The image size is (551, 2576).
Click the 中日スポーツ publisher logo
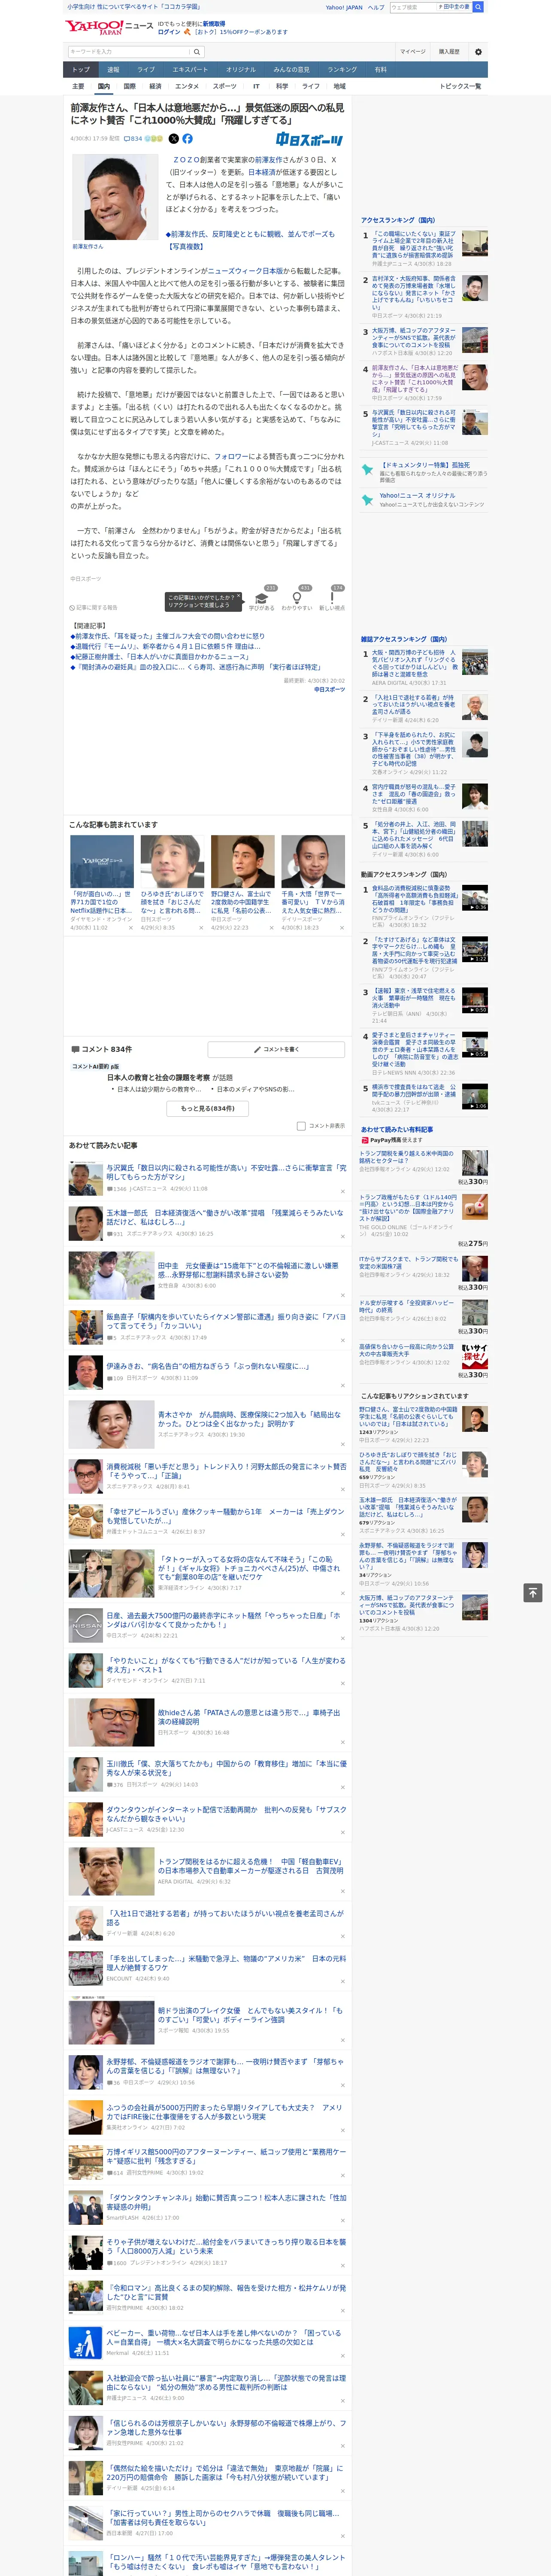point(310,140)
